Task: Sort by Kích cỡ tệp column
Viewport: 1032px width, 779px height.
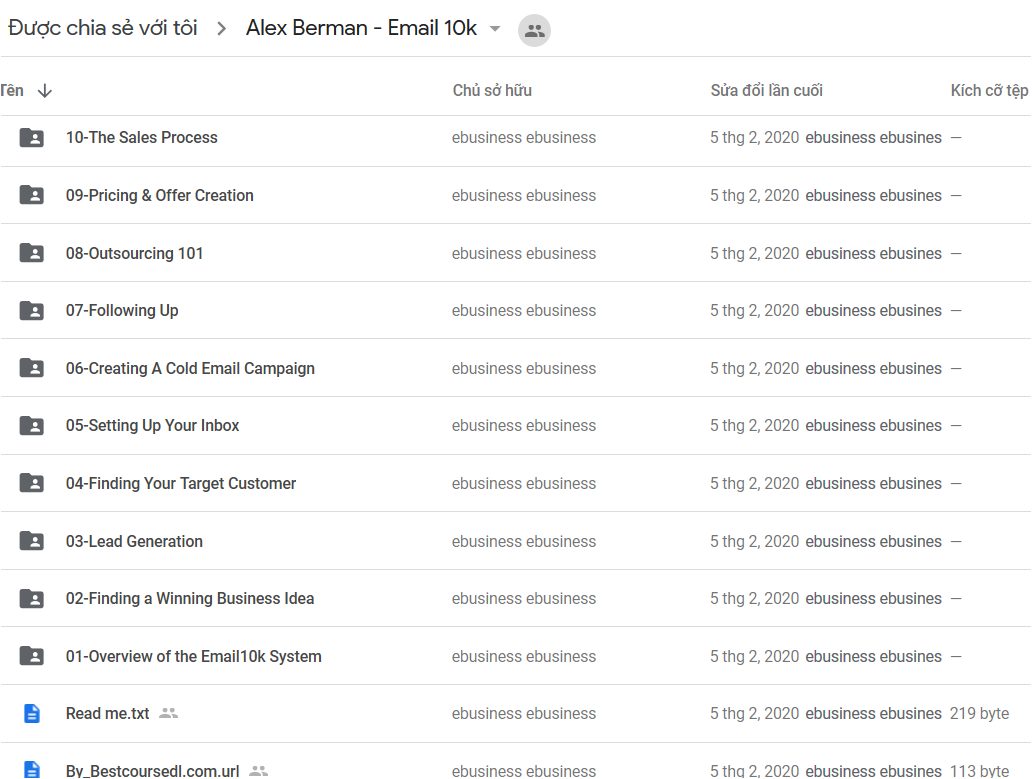Action: [989, 91]
